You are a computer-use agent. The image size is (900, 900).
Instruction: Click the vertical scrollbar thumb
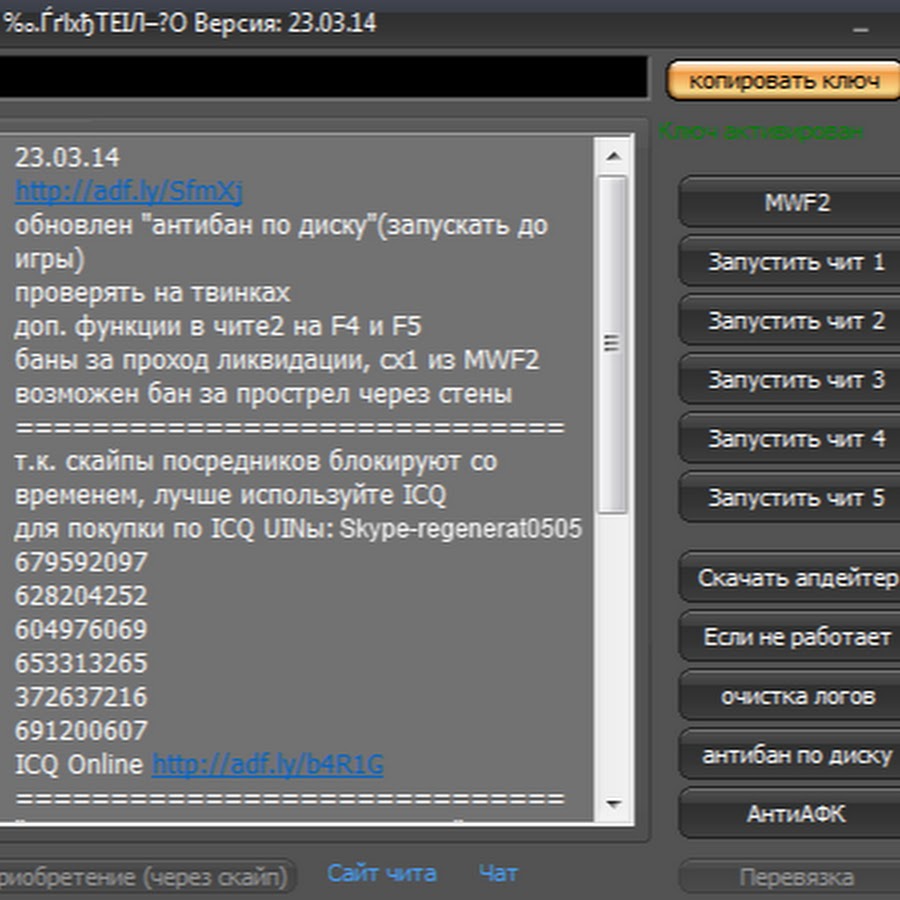[x=612, y=343]
